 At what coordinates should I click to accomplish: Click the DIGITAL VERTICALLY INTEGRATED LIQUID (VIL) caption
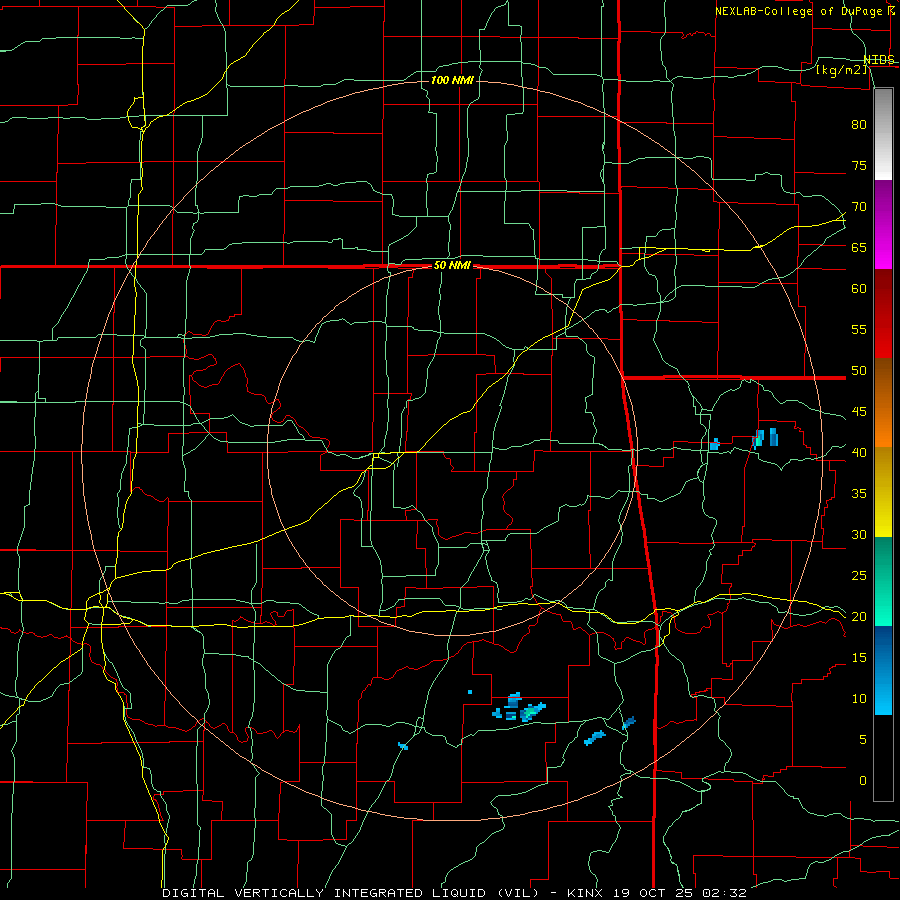coord(350,893)
